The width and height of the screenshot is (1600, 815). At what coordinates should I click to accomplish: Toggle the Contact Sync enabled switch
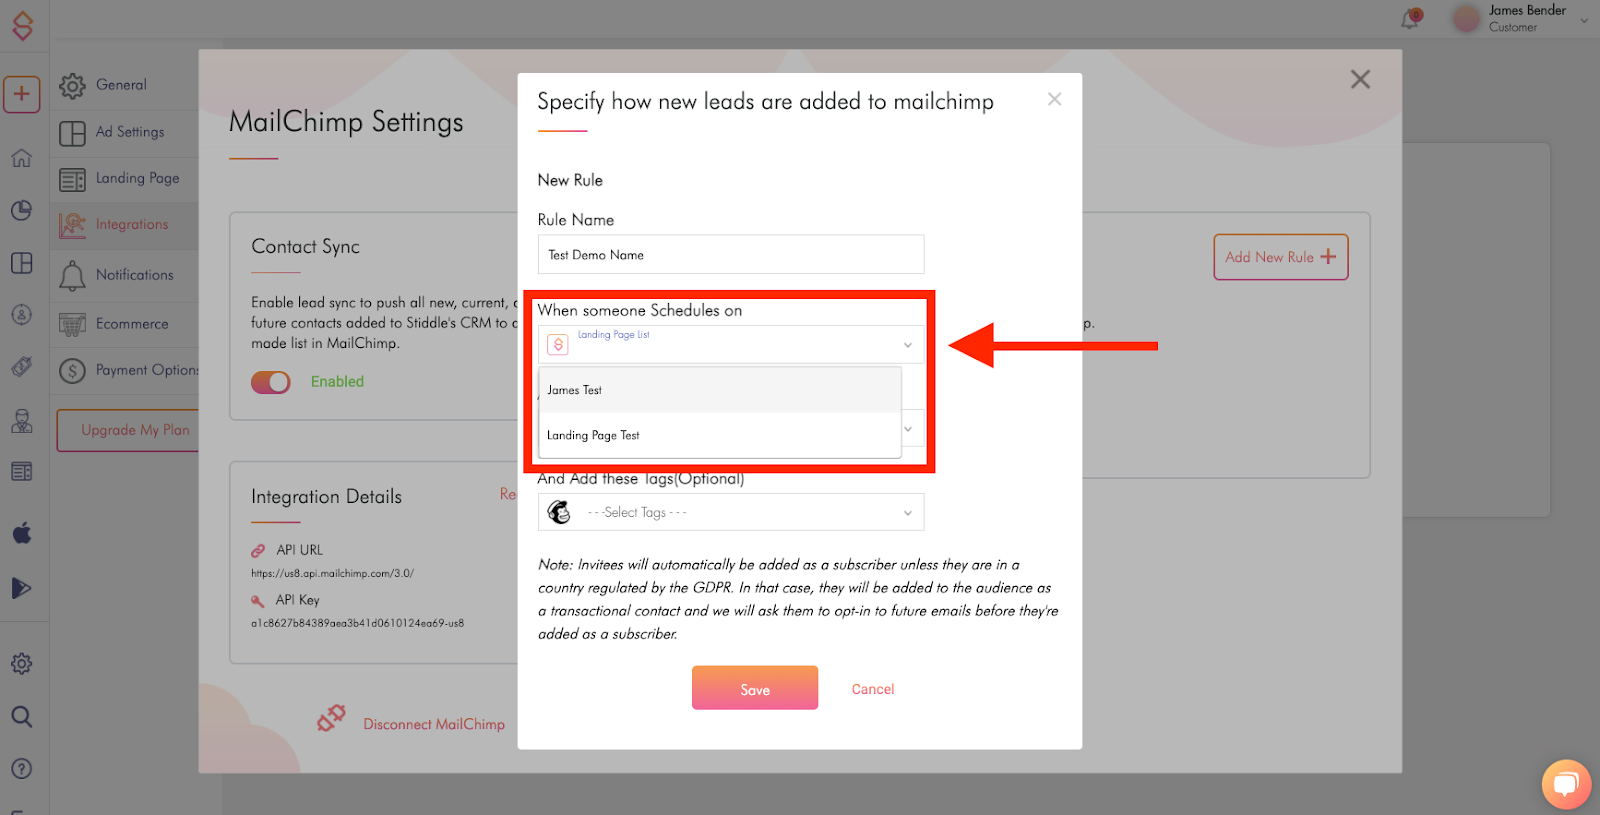pyautogui.click(x=270, y=382)
